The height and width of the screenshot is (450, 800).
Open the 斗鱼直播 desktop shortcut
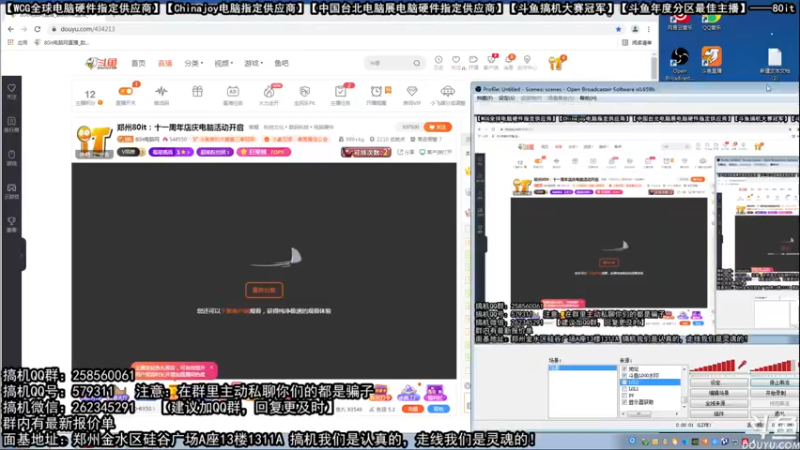click(x=711, y=60)
